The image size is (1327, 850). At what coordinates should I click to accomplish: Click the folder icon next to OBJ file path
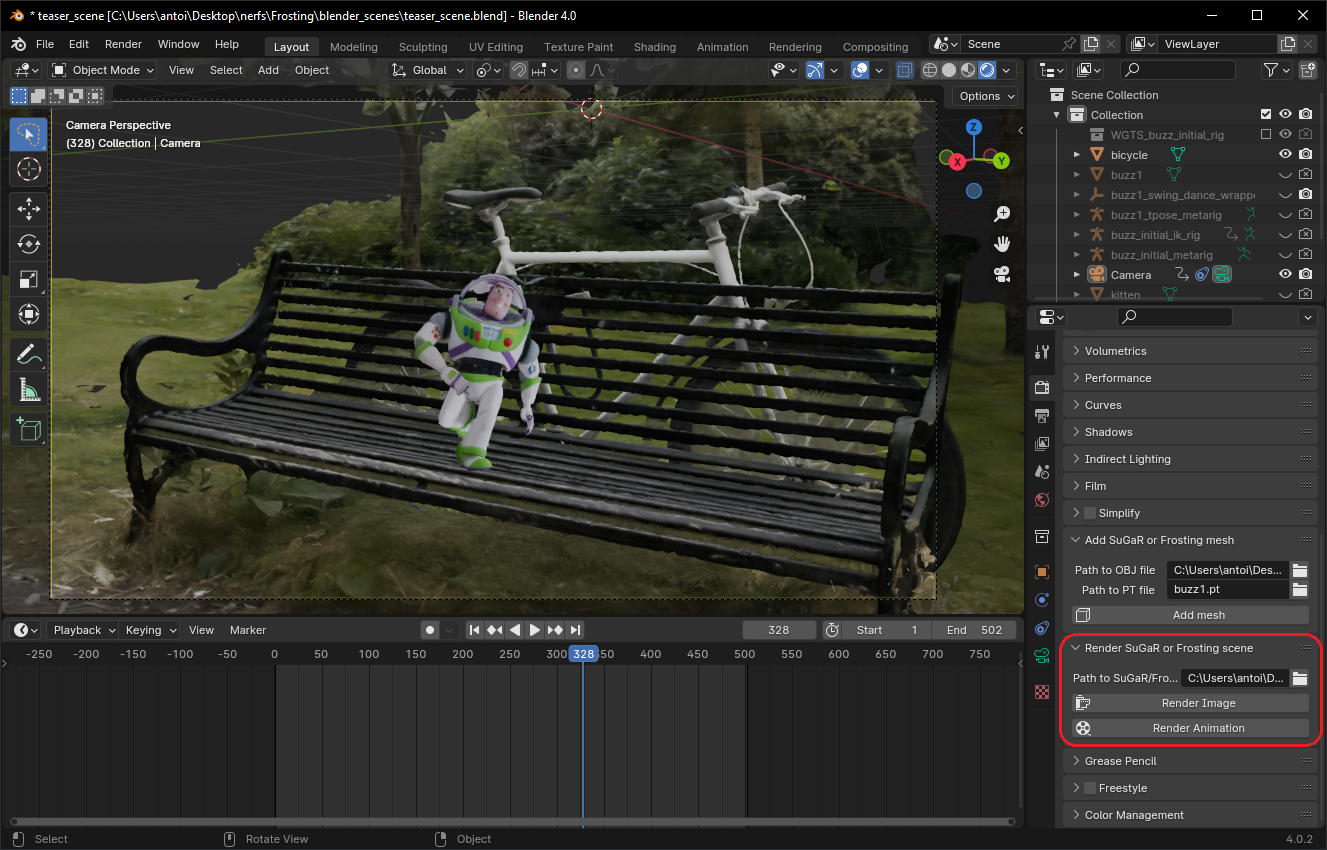click(x=1299, y=570)
